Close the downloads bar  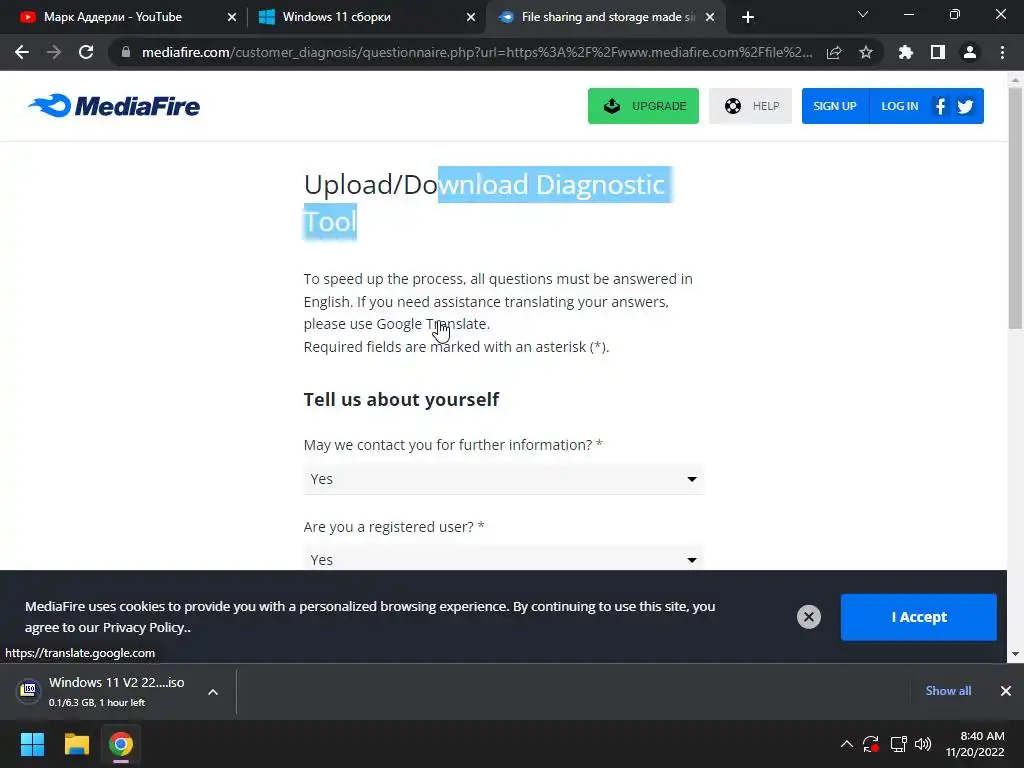coord(1006,691)
